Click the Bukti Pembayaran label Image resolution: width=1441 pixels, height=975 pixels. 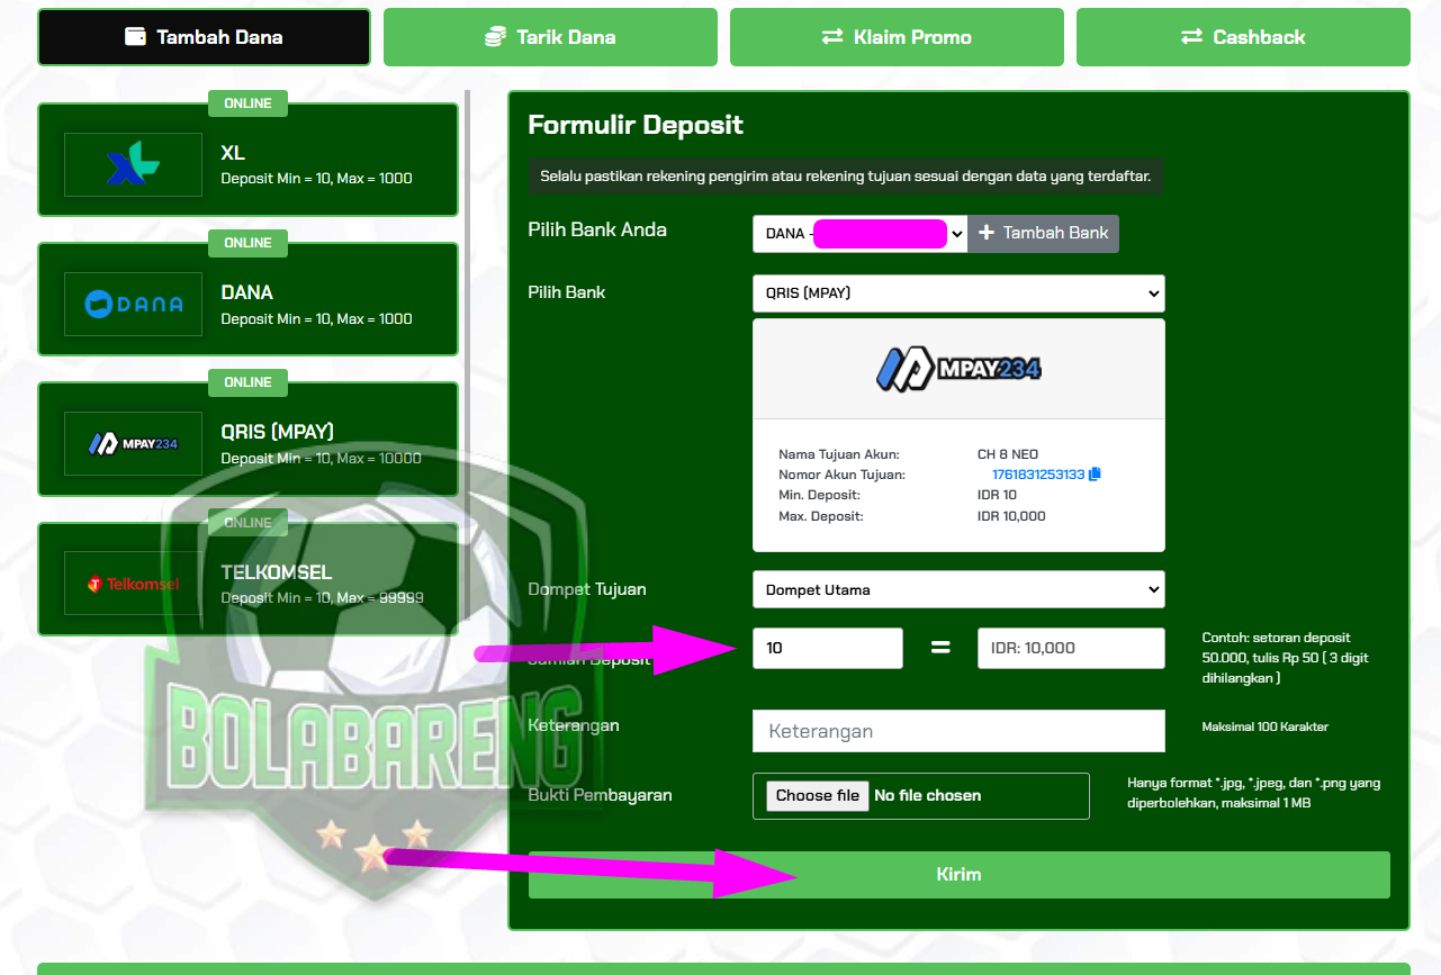point(600,795)
